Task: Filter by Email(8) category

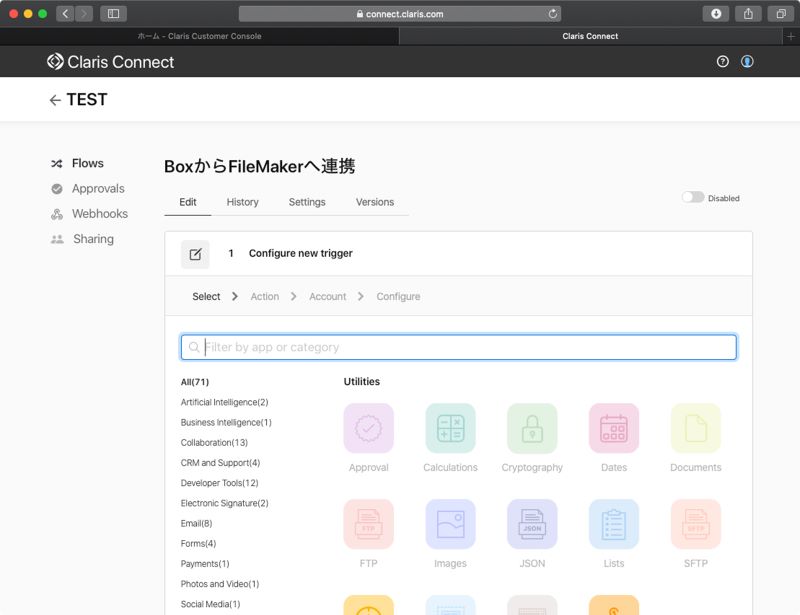Action: click(x=196, y=523)
